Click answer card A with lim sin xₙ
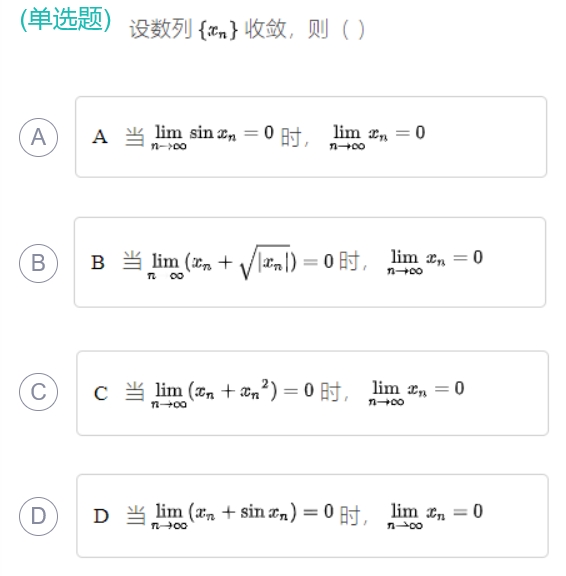 click(311, 137)
